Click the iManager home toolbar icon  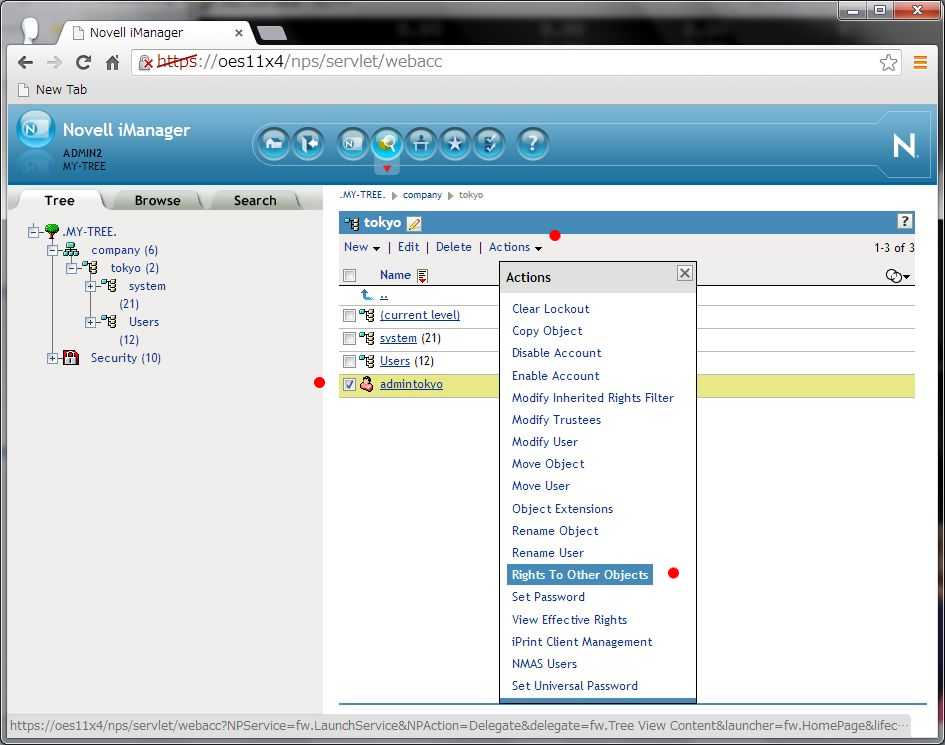click(x=274, y=143)
